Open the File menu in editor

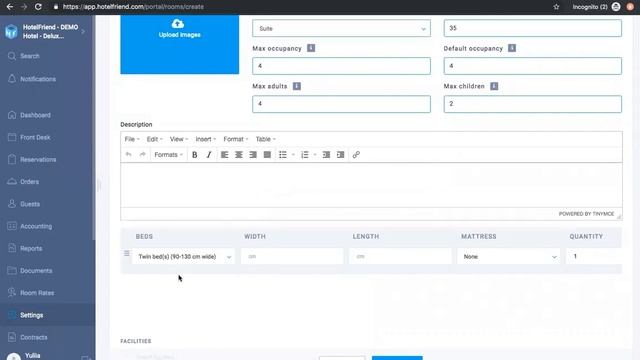point(132,139)
